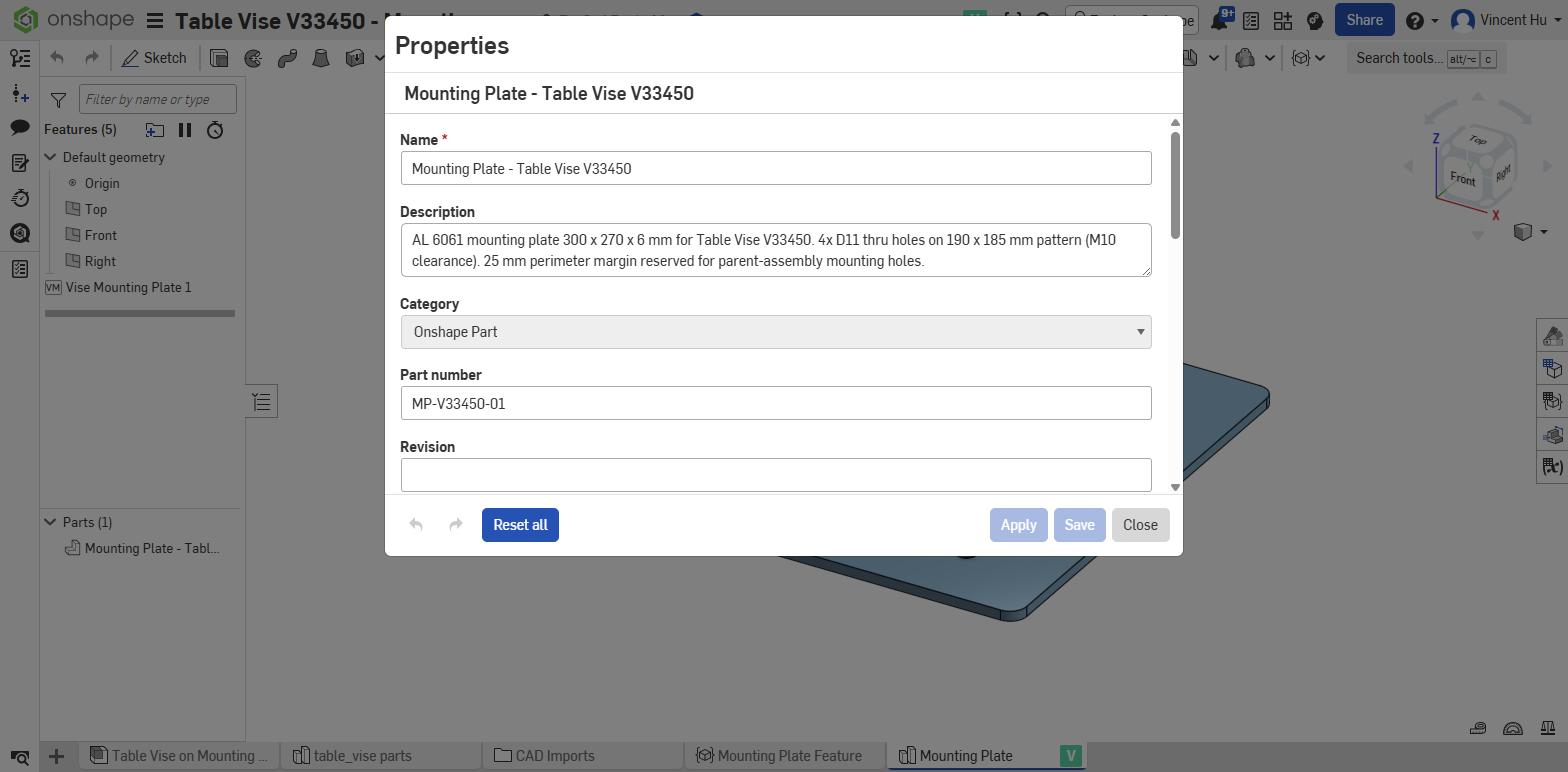Close the Properties dialog

tap(1140, 525)
